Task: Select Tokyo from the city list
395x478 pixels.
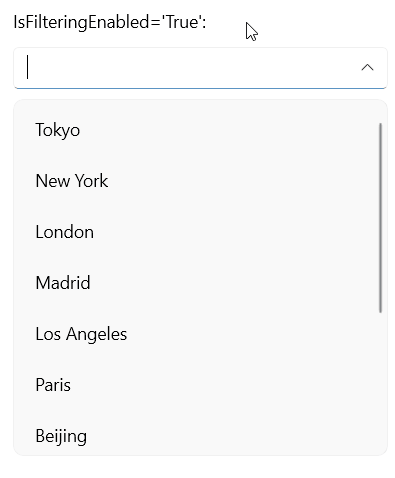Action: point(197,130)
